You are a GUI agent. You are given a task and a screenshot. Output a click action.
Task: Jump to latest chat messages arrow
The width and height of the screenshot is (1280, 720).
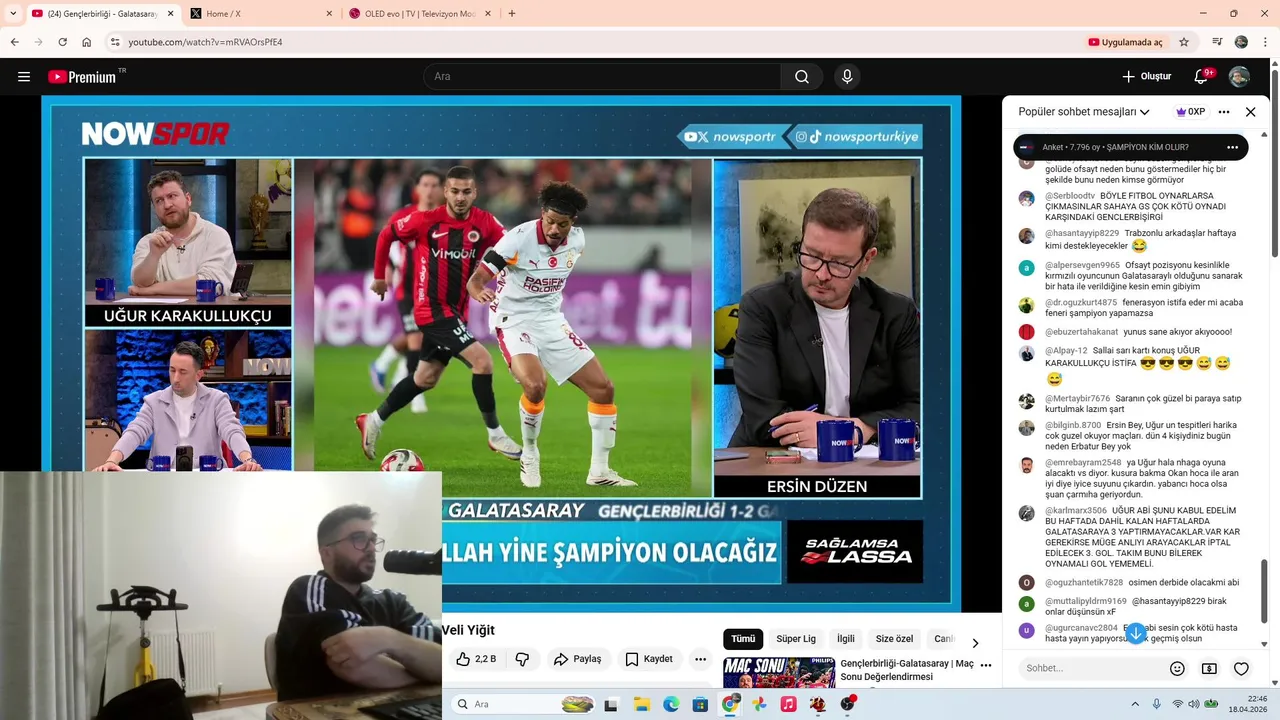(x=1135, y=634)
